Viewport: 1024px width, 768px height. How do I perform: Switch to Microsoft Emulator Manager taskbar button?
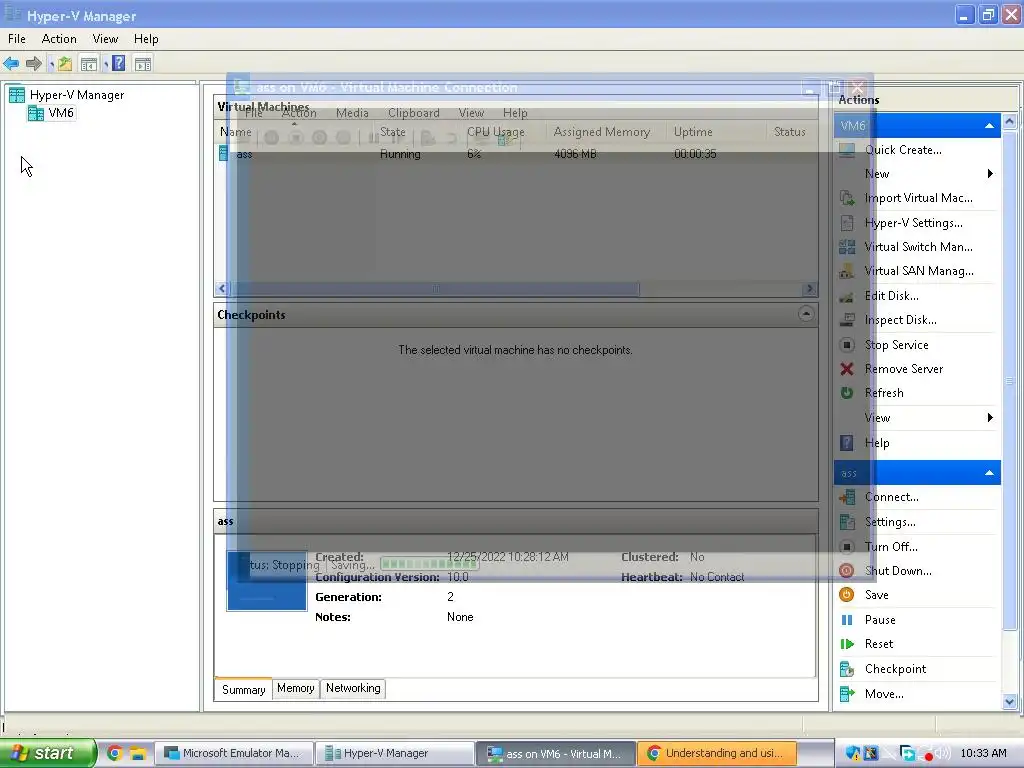233,753
